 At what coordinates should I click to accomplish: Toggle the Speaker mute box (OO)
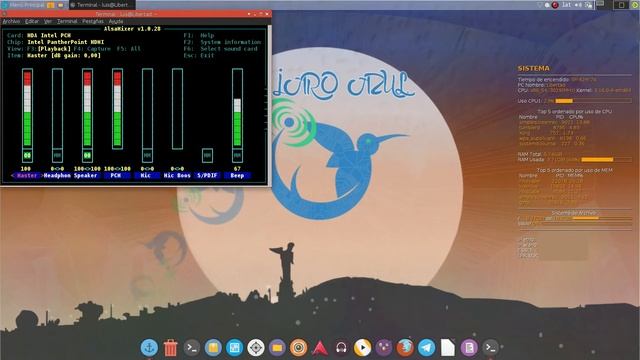87,156
